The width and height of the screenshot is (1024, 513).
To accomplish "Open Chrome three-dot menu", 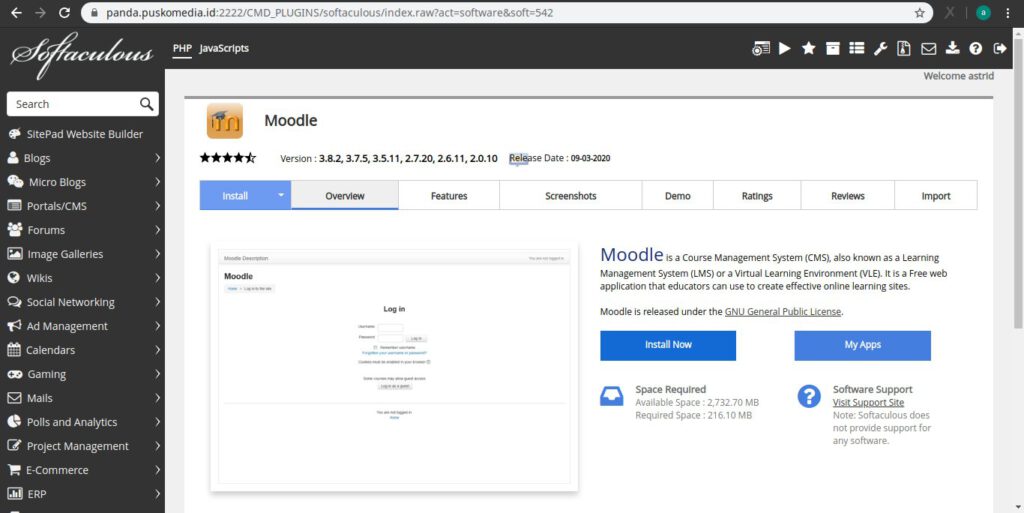I will tap(1009, 12).
